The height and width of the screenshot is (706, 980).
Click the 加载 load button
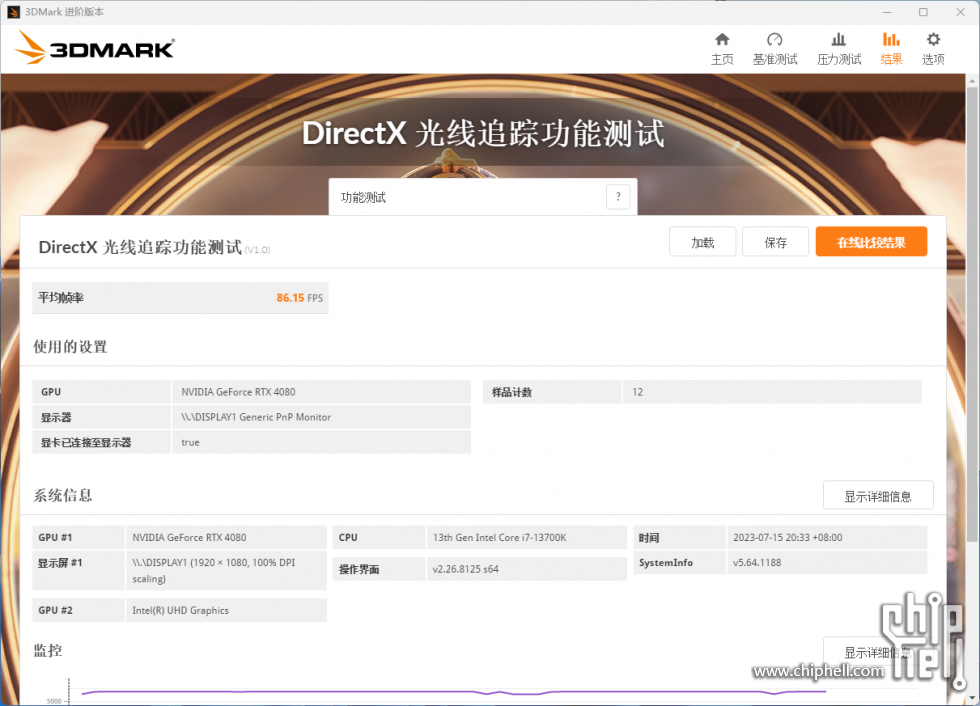click(x=702, y=242)
